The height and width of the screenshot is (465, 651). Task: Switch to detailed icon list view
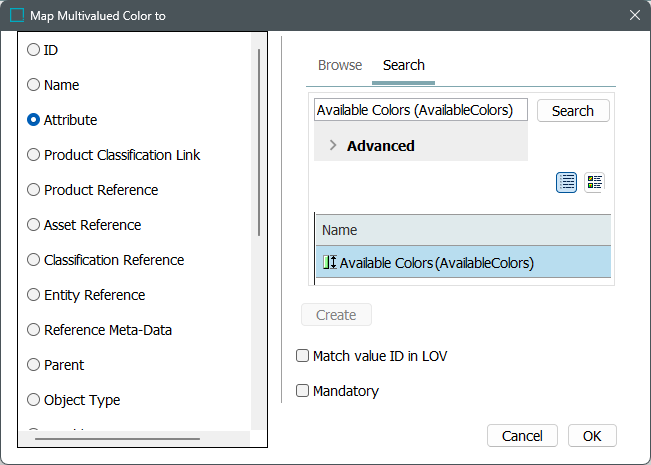[595, 182]
